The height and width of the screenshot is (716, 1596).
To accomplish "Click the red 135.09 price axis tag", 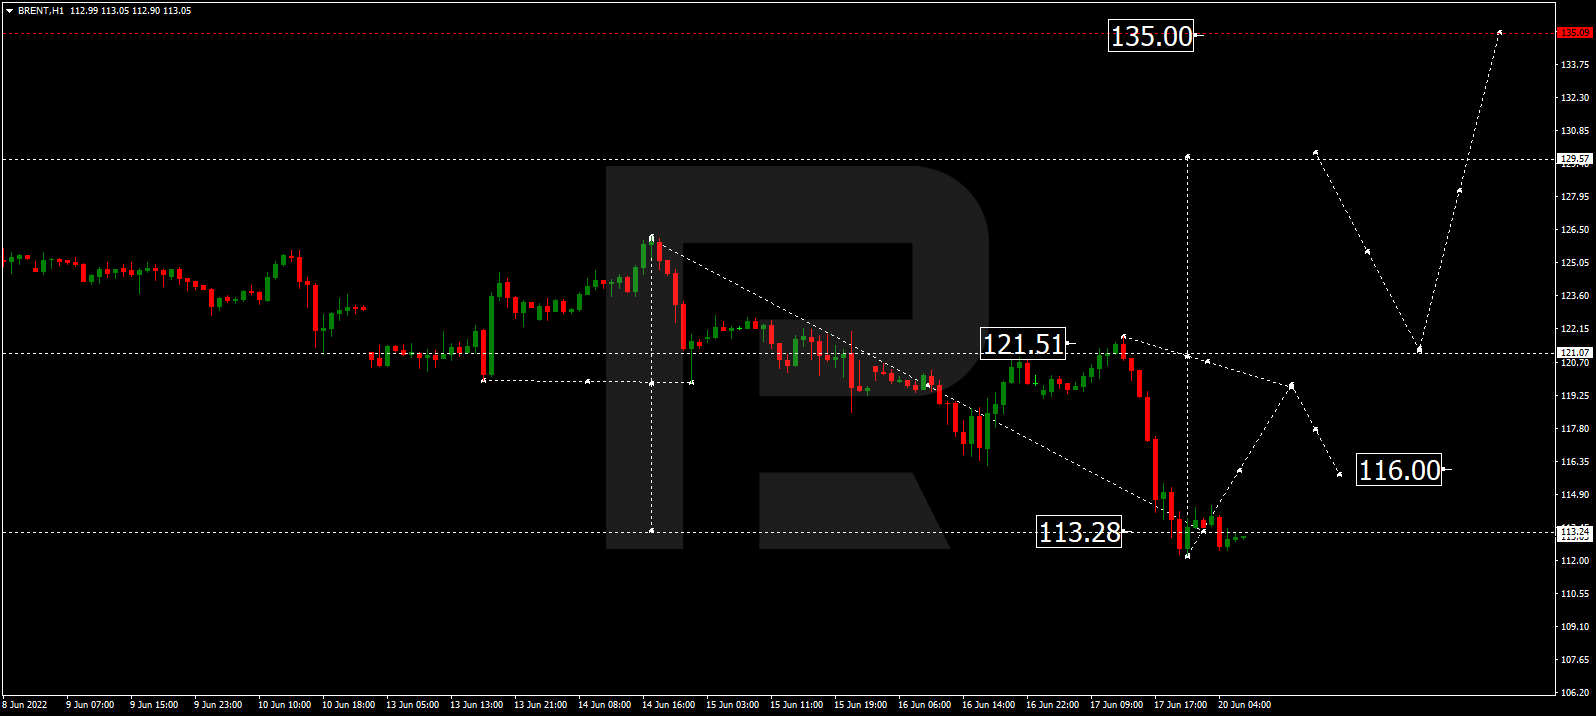I will click(x=1575, y=33).
